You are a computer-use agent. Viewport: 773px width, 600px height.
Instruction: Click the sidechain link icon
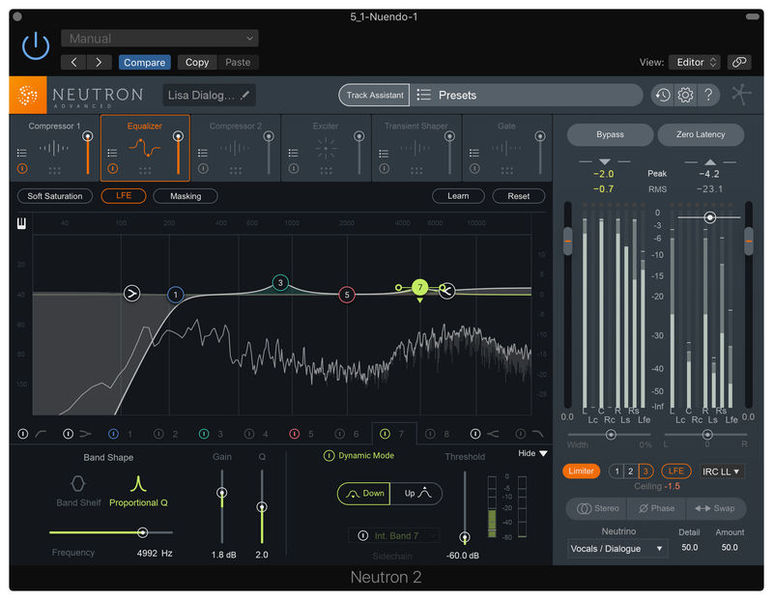(739, 62)
